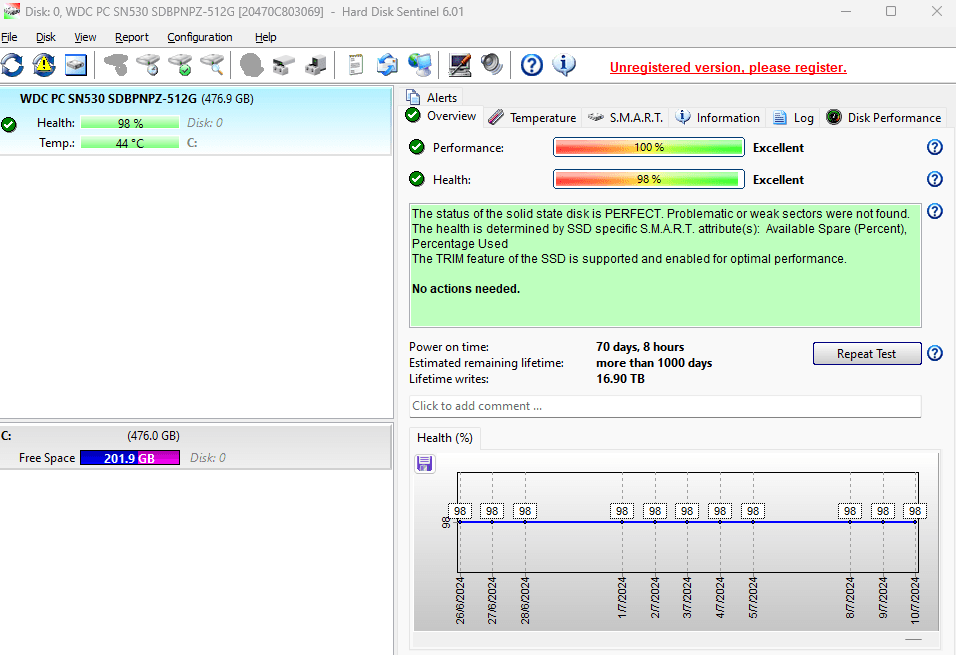
Task: Switch to the Temperature tab
Action: [x=532, y=117]
